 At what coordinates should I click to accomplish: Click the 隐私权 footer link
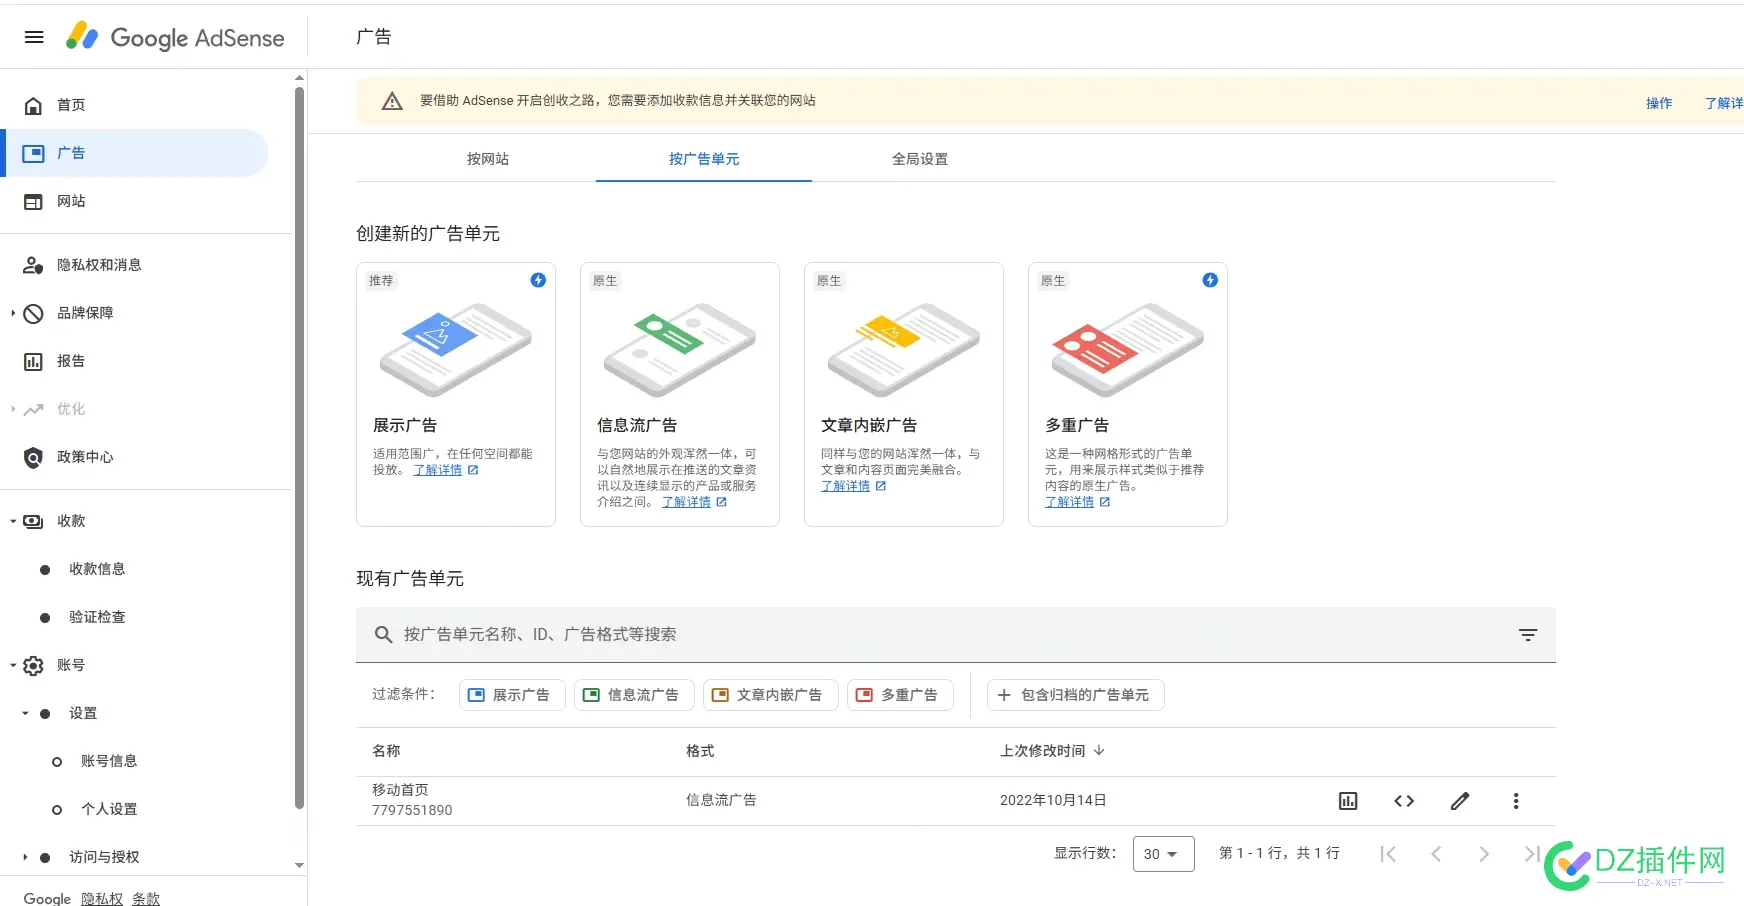click(x=102, y=899)
